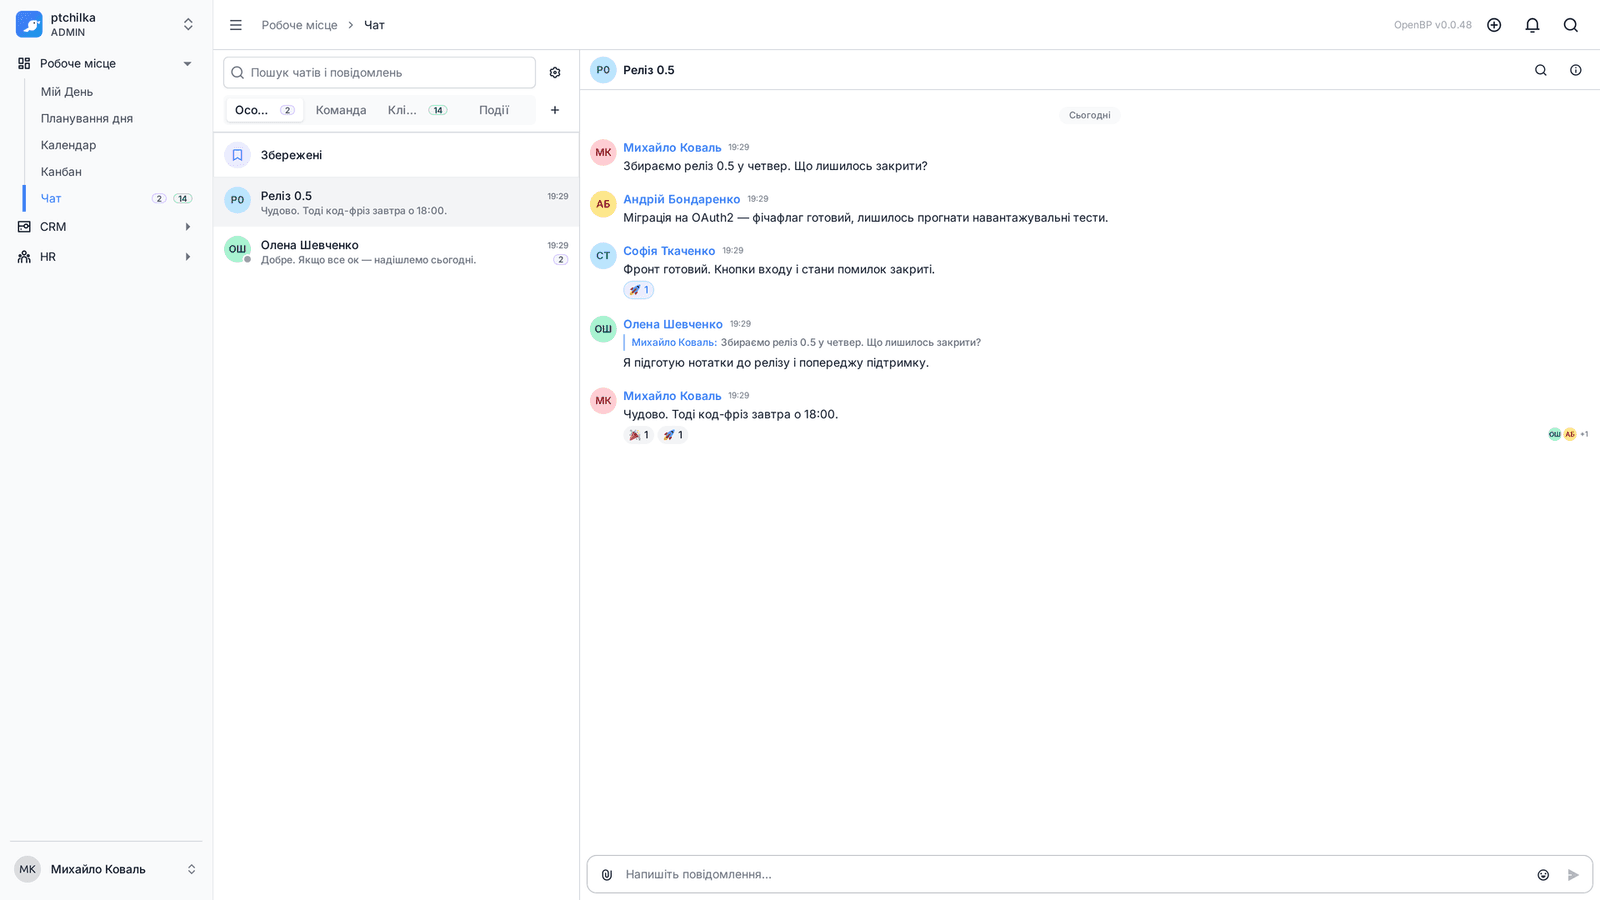Image resolution: width=1600 pixels, height=900 pixels.
Task: Open Мій День in the sidebar
Action: click(67, 92)
